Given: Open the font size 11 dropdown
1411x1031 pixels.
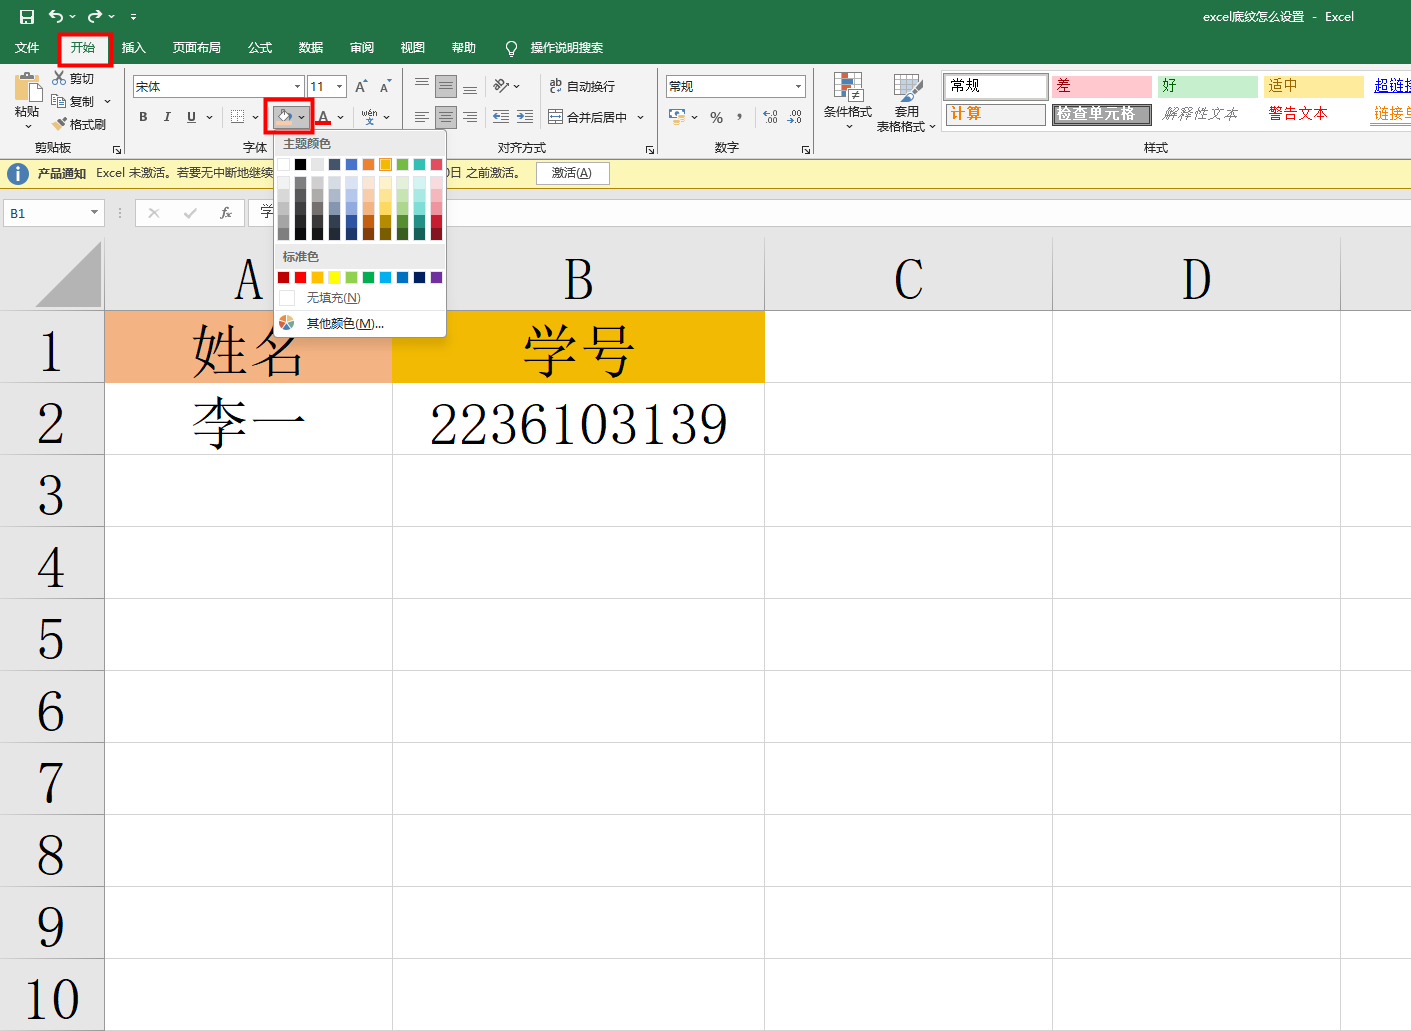Looking at the screenshot, I should [x=340, y=87].
